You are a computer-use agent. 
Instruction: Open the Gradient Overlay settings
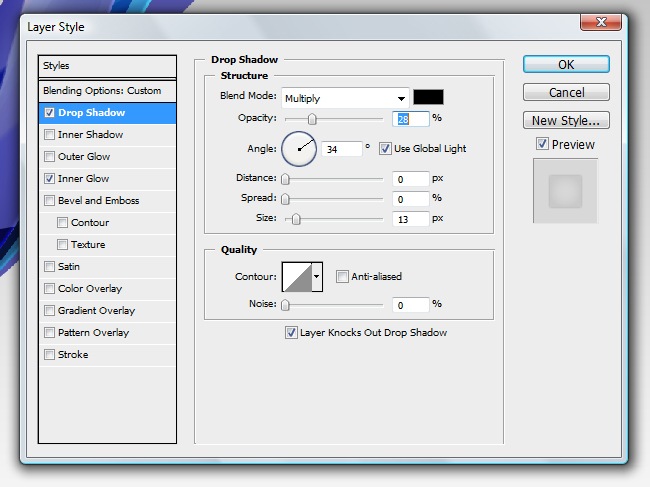point(96,310)
